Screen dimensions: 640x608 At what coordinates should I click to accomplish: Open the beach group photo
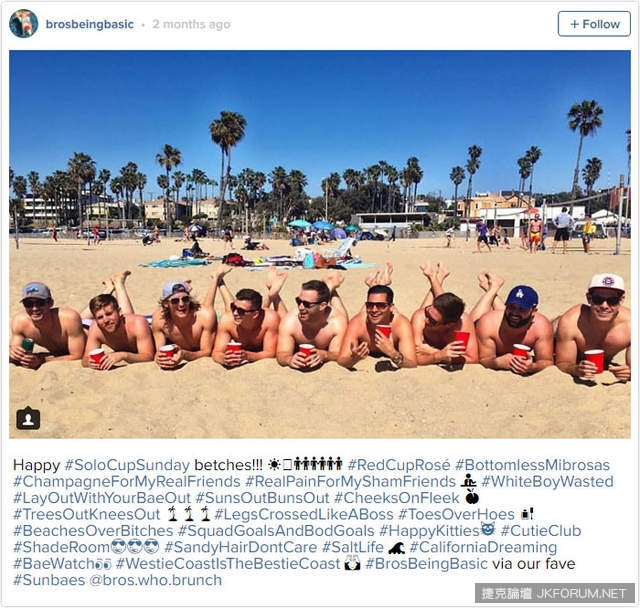(320, 244)
